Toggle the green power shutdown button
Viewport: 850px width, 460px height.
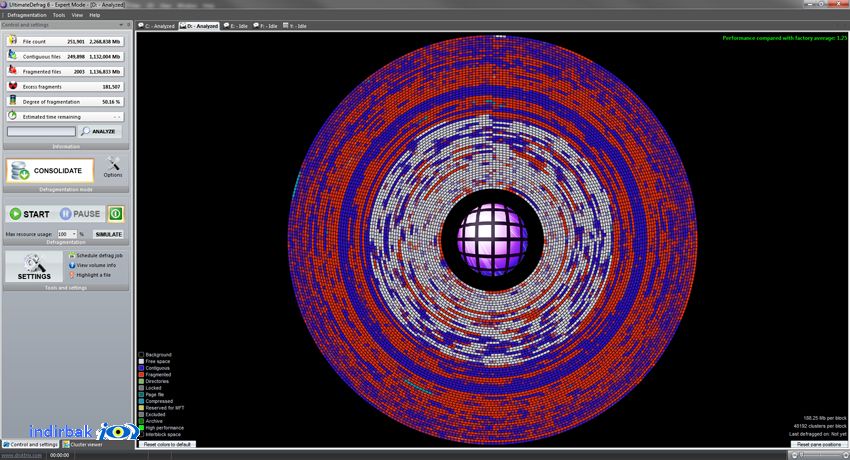[x=115, y=214]
